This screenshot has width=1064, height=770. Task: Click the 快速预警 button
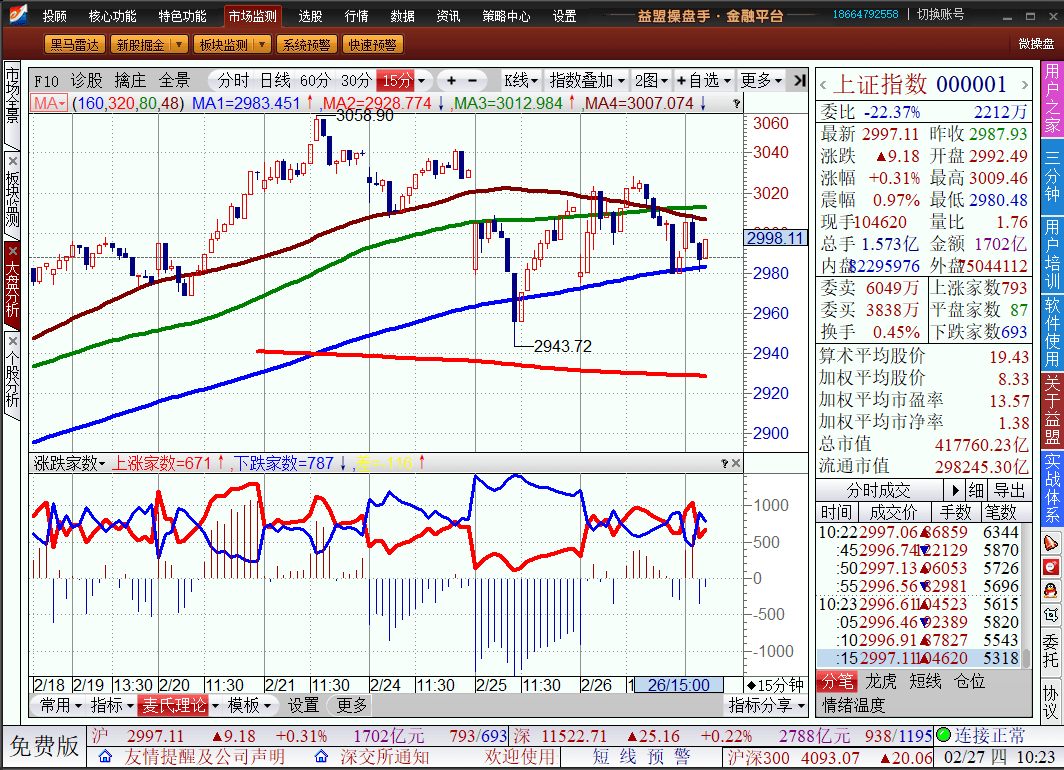pos(372,45)
